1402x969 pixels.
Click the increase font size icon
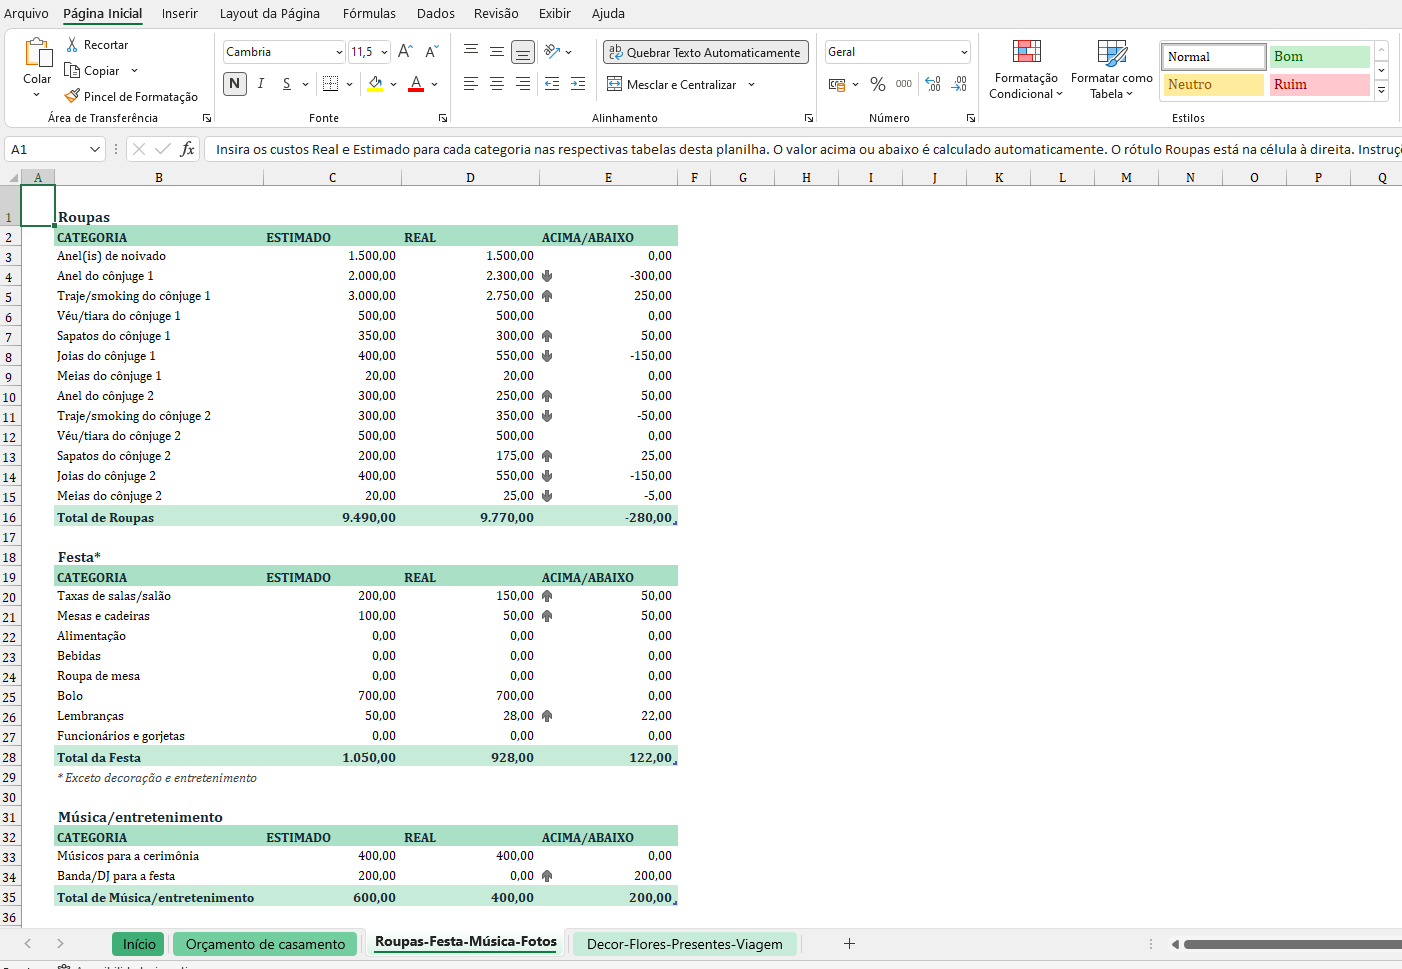pos(405,52)
